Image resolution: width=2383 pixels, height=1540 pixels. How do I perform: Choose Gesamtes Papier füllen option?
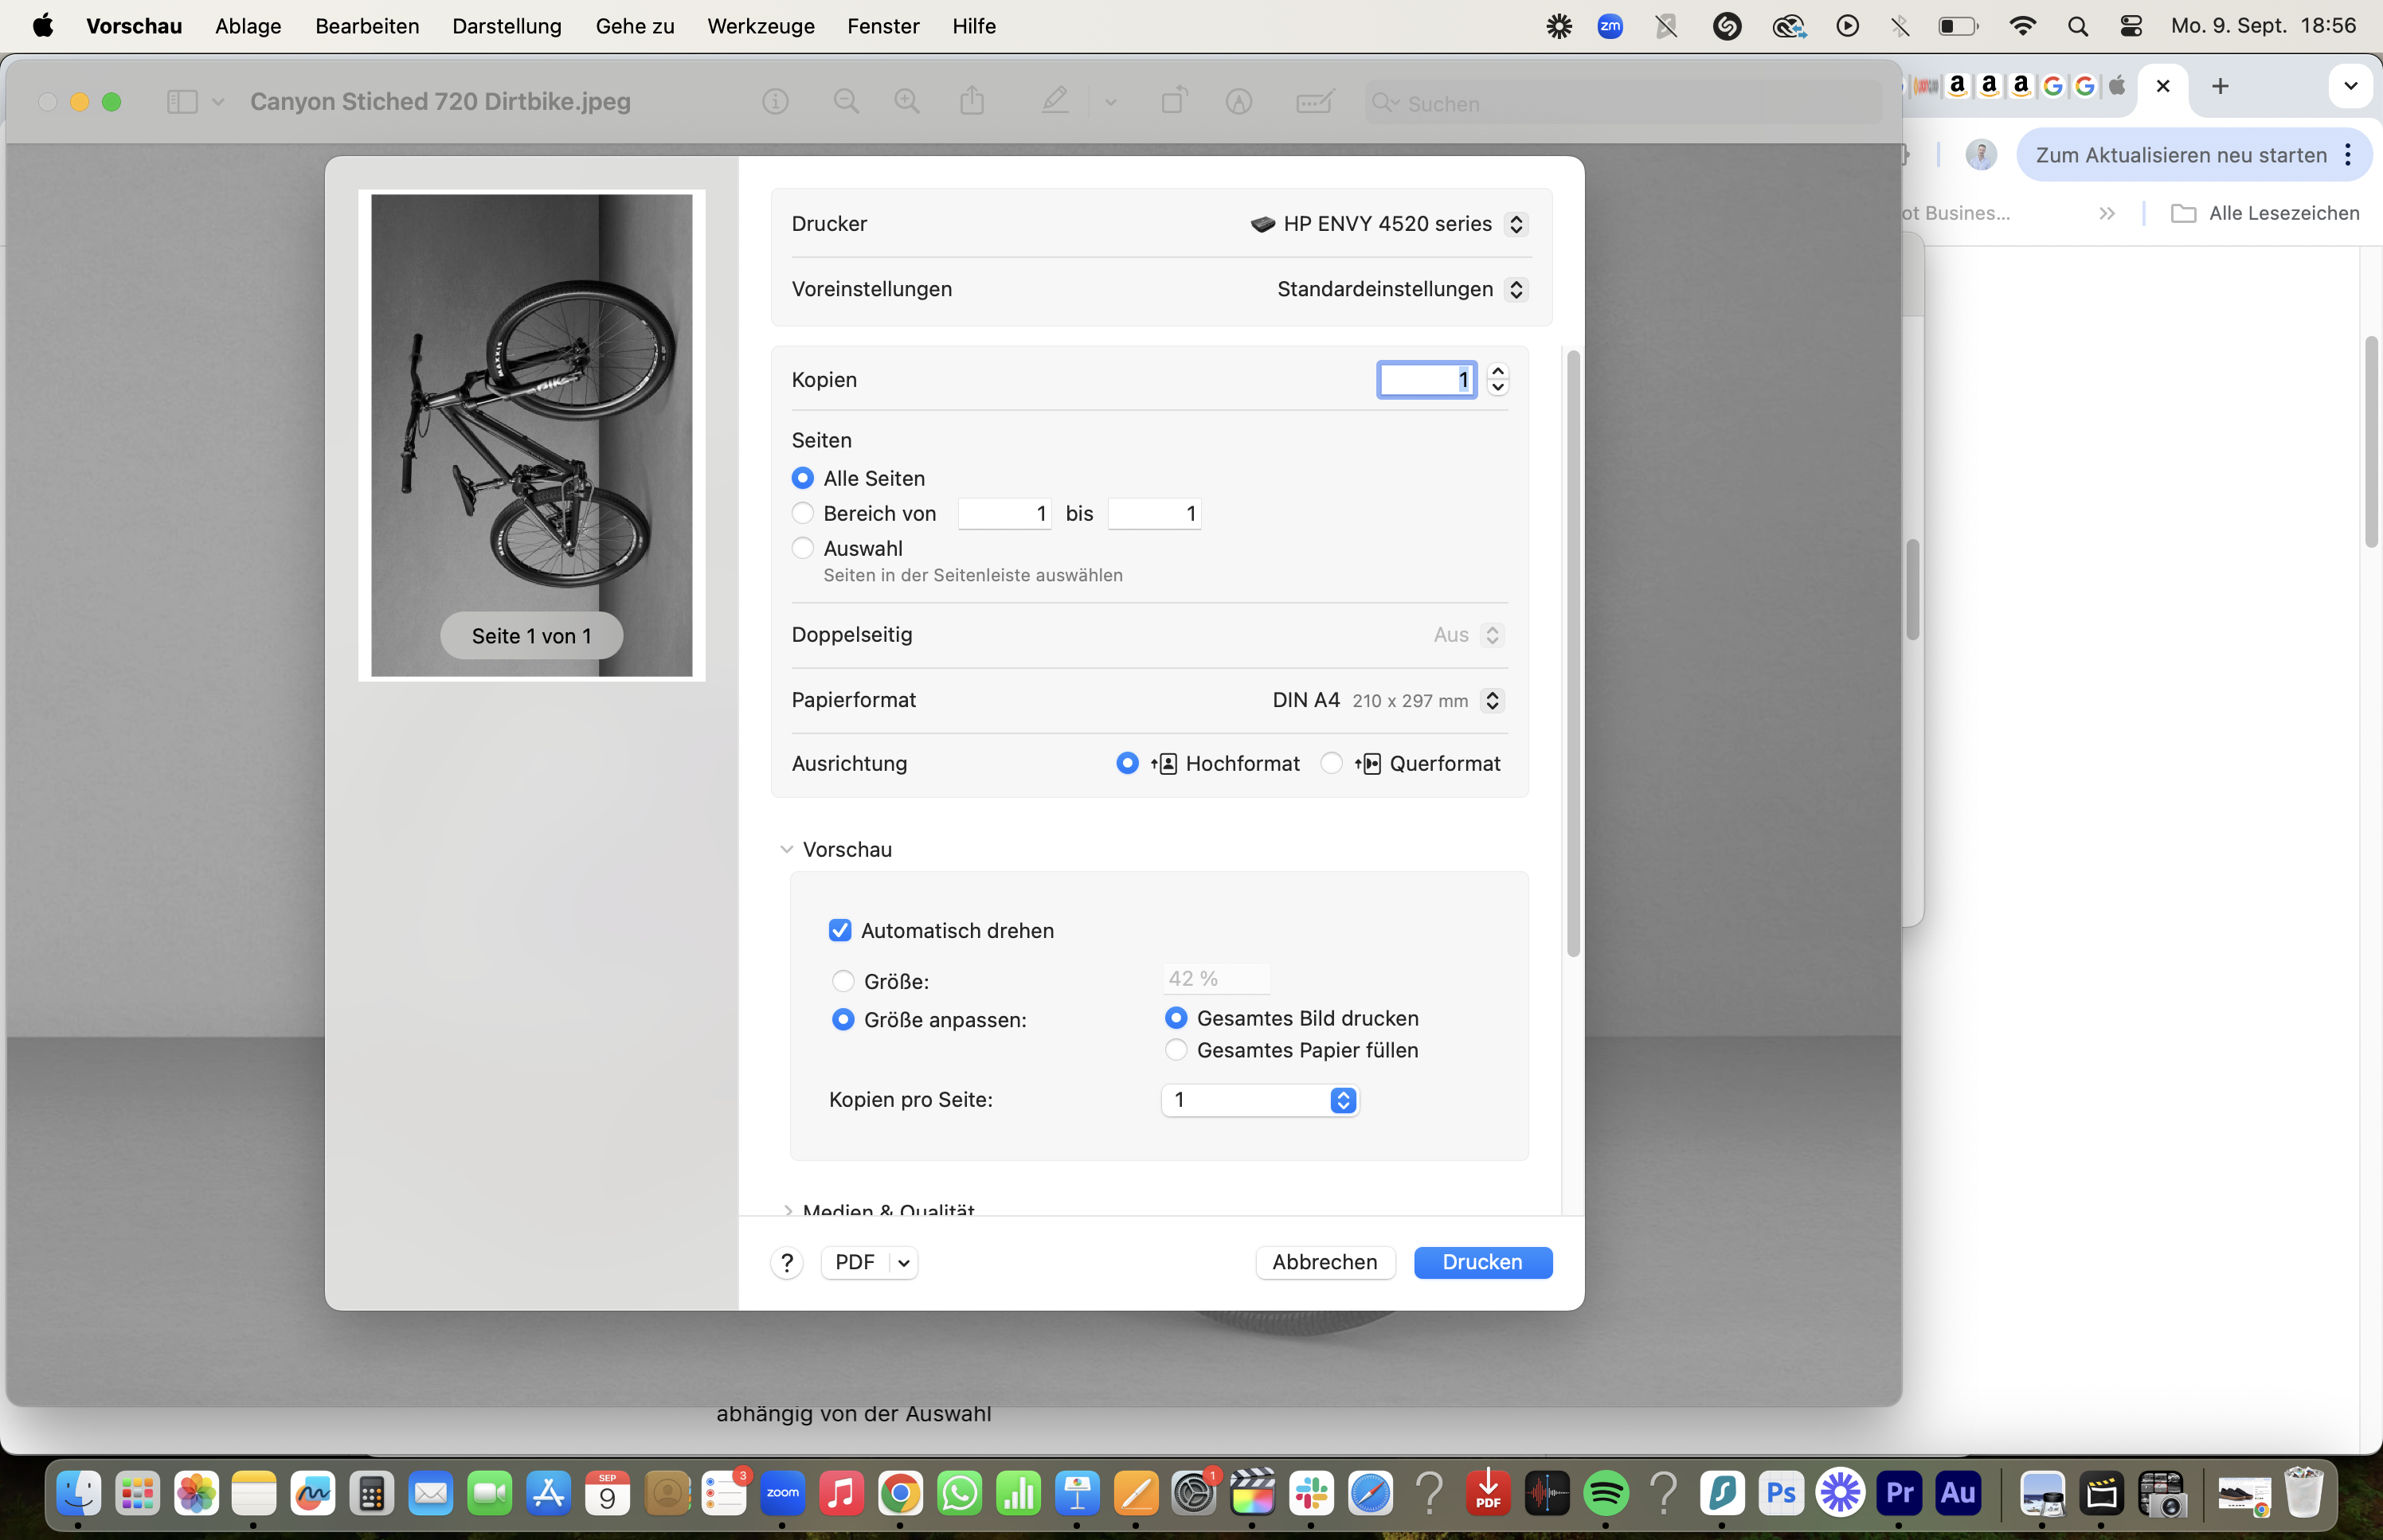[x=1176, y=1050]
